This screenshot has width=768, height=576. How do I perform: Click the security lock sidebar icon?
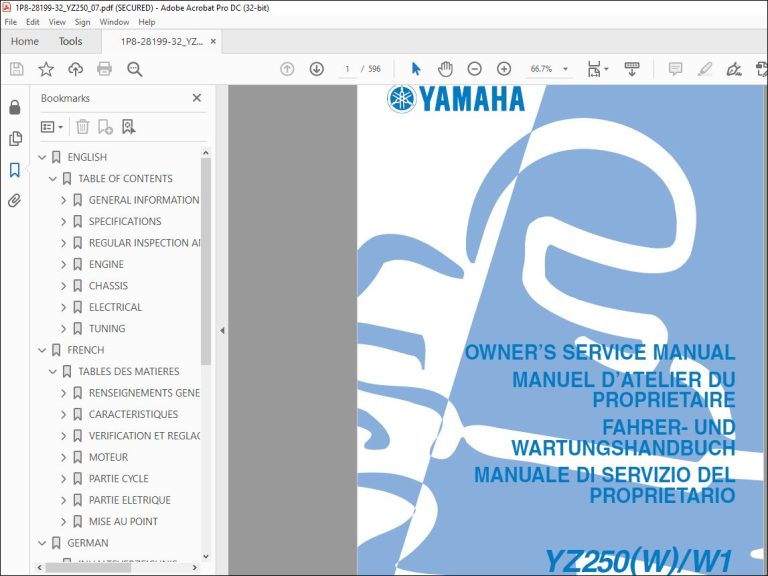click(x=15, y=107)
